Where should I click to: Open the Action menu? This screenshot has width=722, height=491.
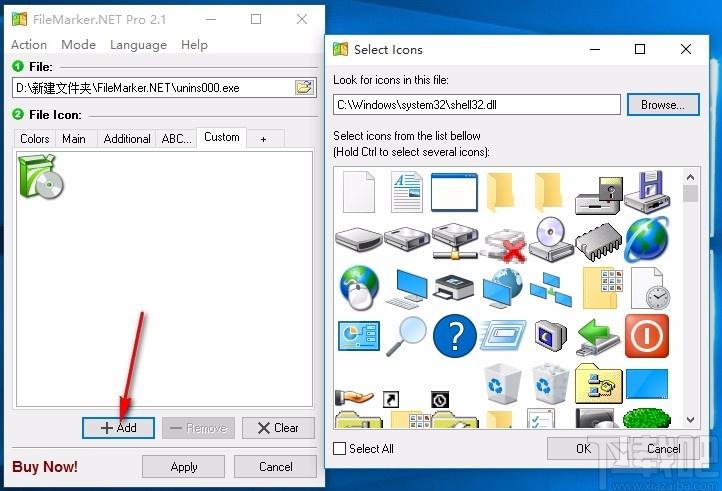29,45
